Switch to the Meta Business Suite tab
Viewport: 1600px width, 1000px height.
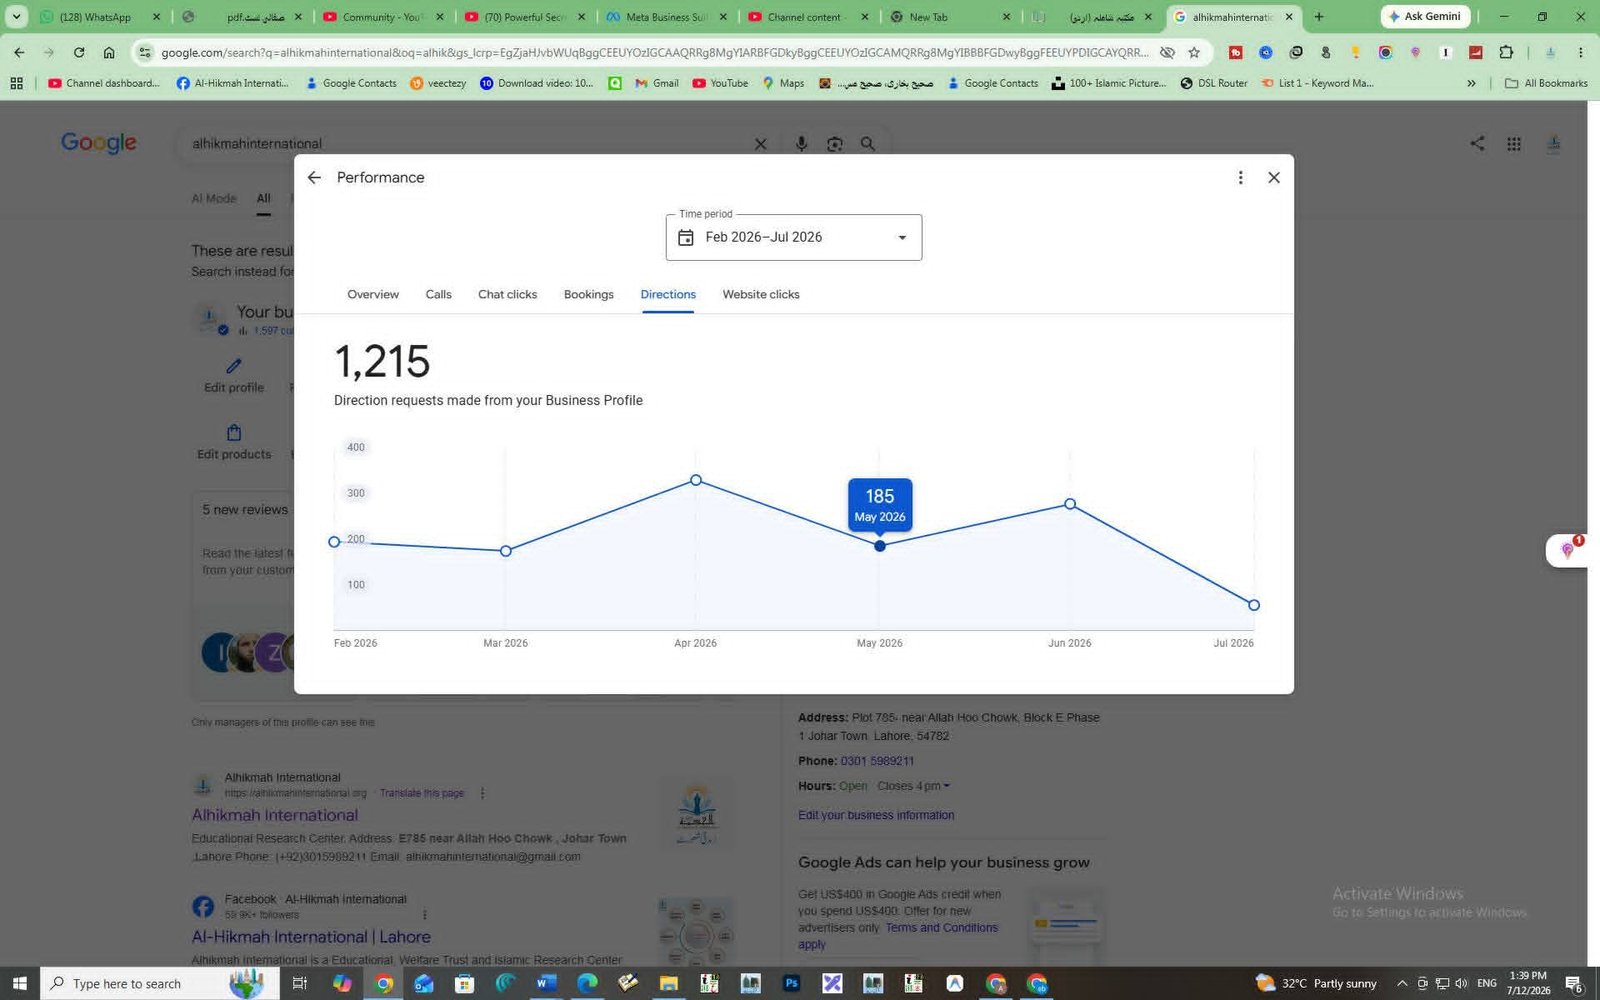point(665,17)
